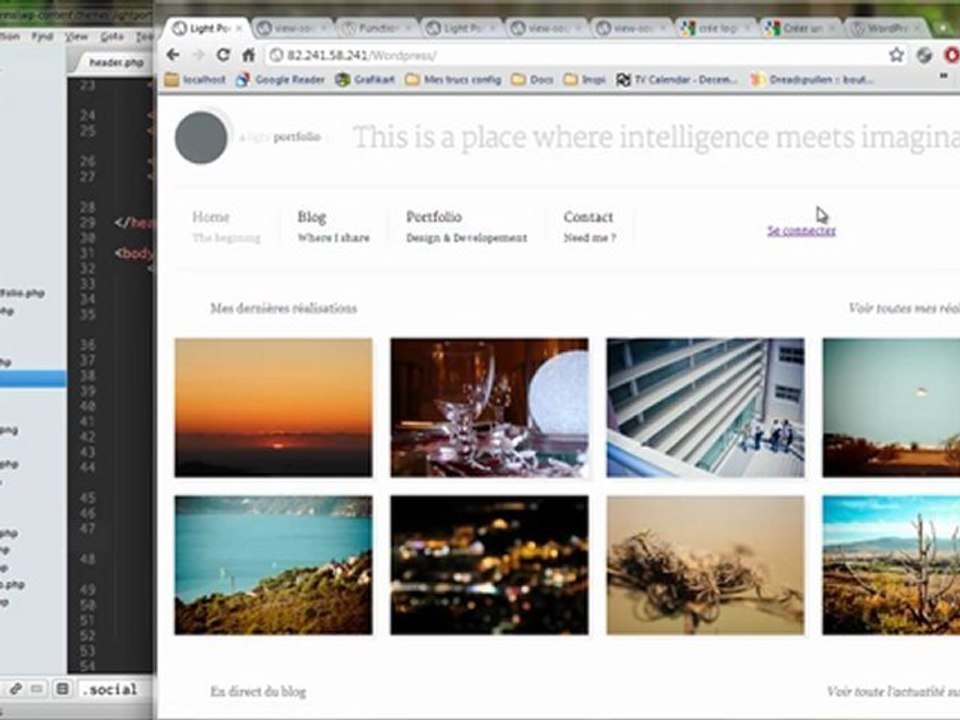Select the header.php tab in the editor
The width and height of the screenshot is (960, 720).
coord(116,62)
